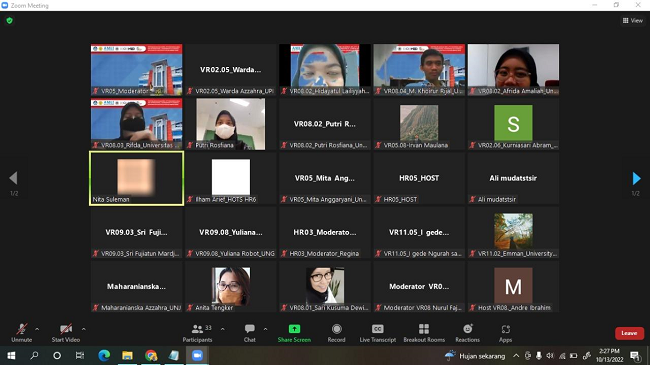The width and height of the screenshot is (650, 365).
Task: Open Cortana circle on the taskbar
Action: tap(57, 355)
